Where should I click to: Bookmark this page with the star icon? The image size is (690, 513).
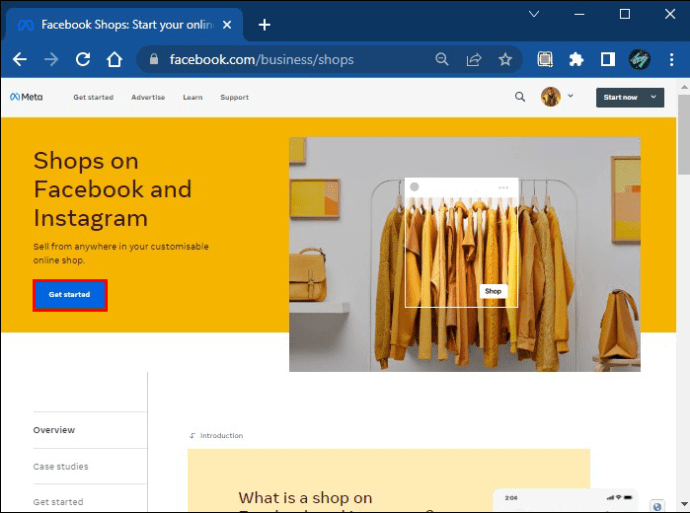click(x=505, y=59)
